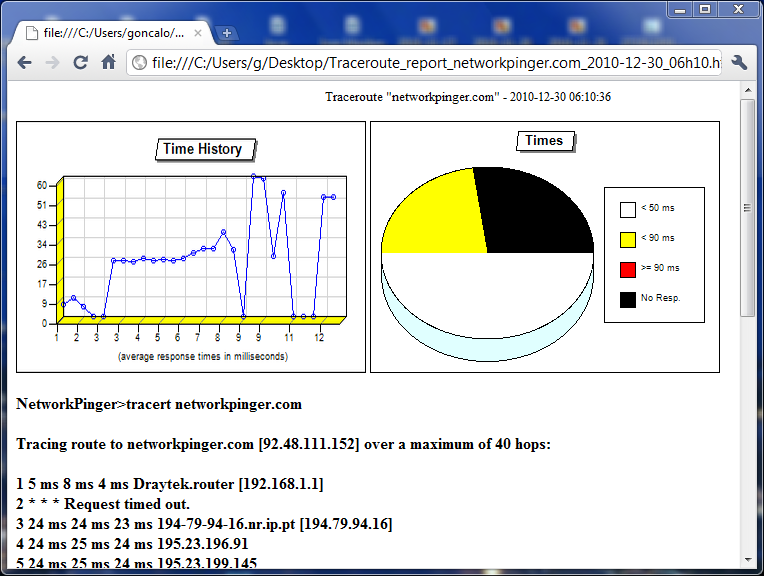Minimize the browser window
The image size is (764, 576).
tap(680, 9)
